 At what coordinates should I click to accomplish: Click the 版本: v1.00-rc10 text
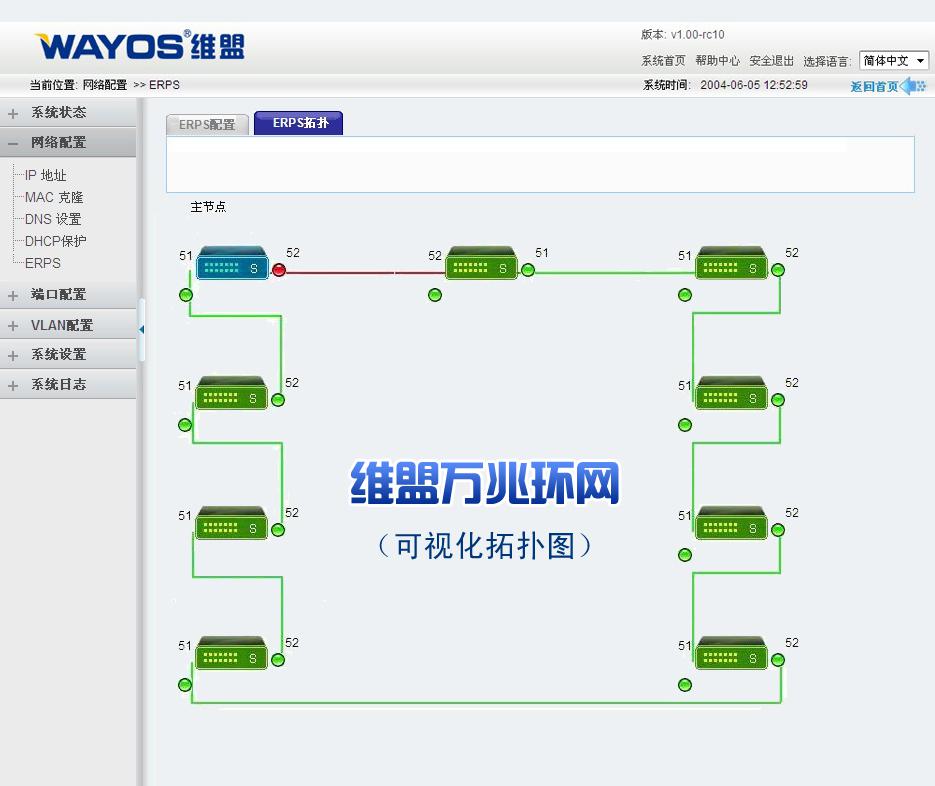click(x=683, y=35)
